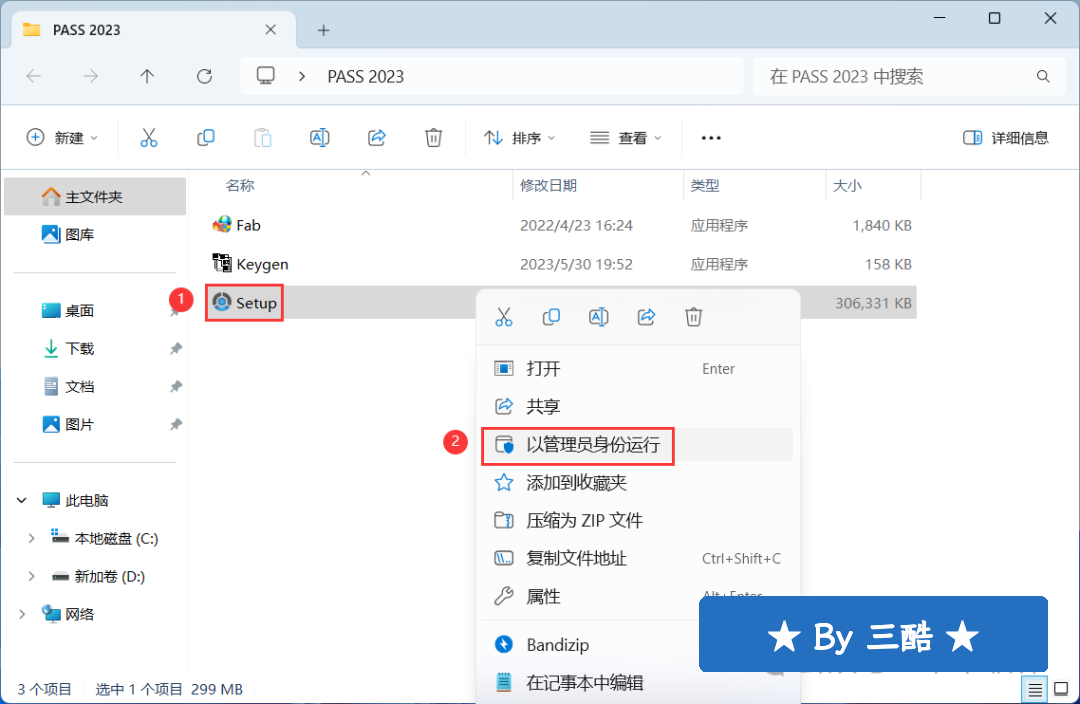Image resolution: width=1080 pixels, height=704 pixels.
Task: Unpin 文档 from quick access
Action: tap(176, 386)
